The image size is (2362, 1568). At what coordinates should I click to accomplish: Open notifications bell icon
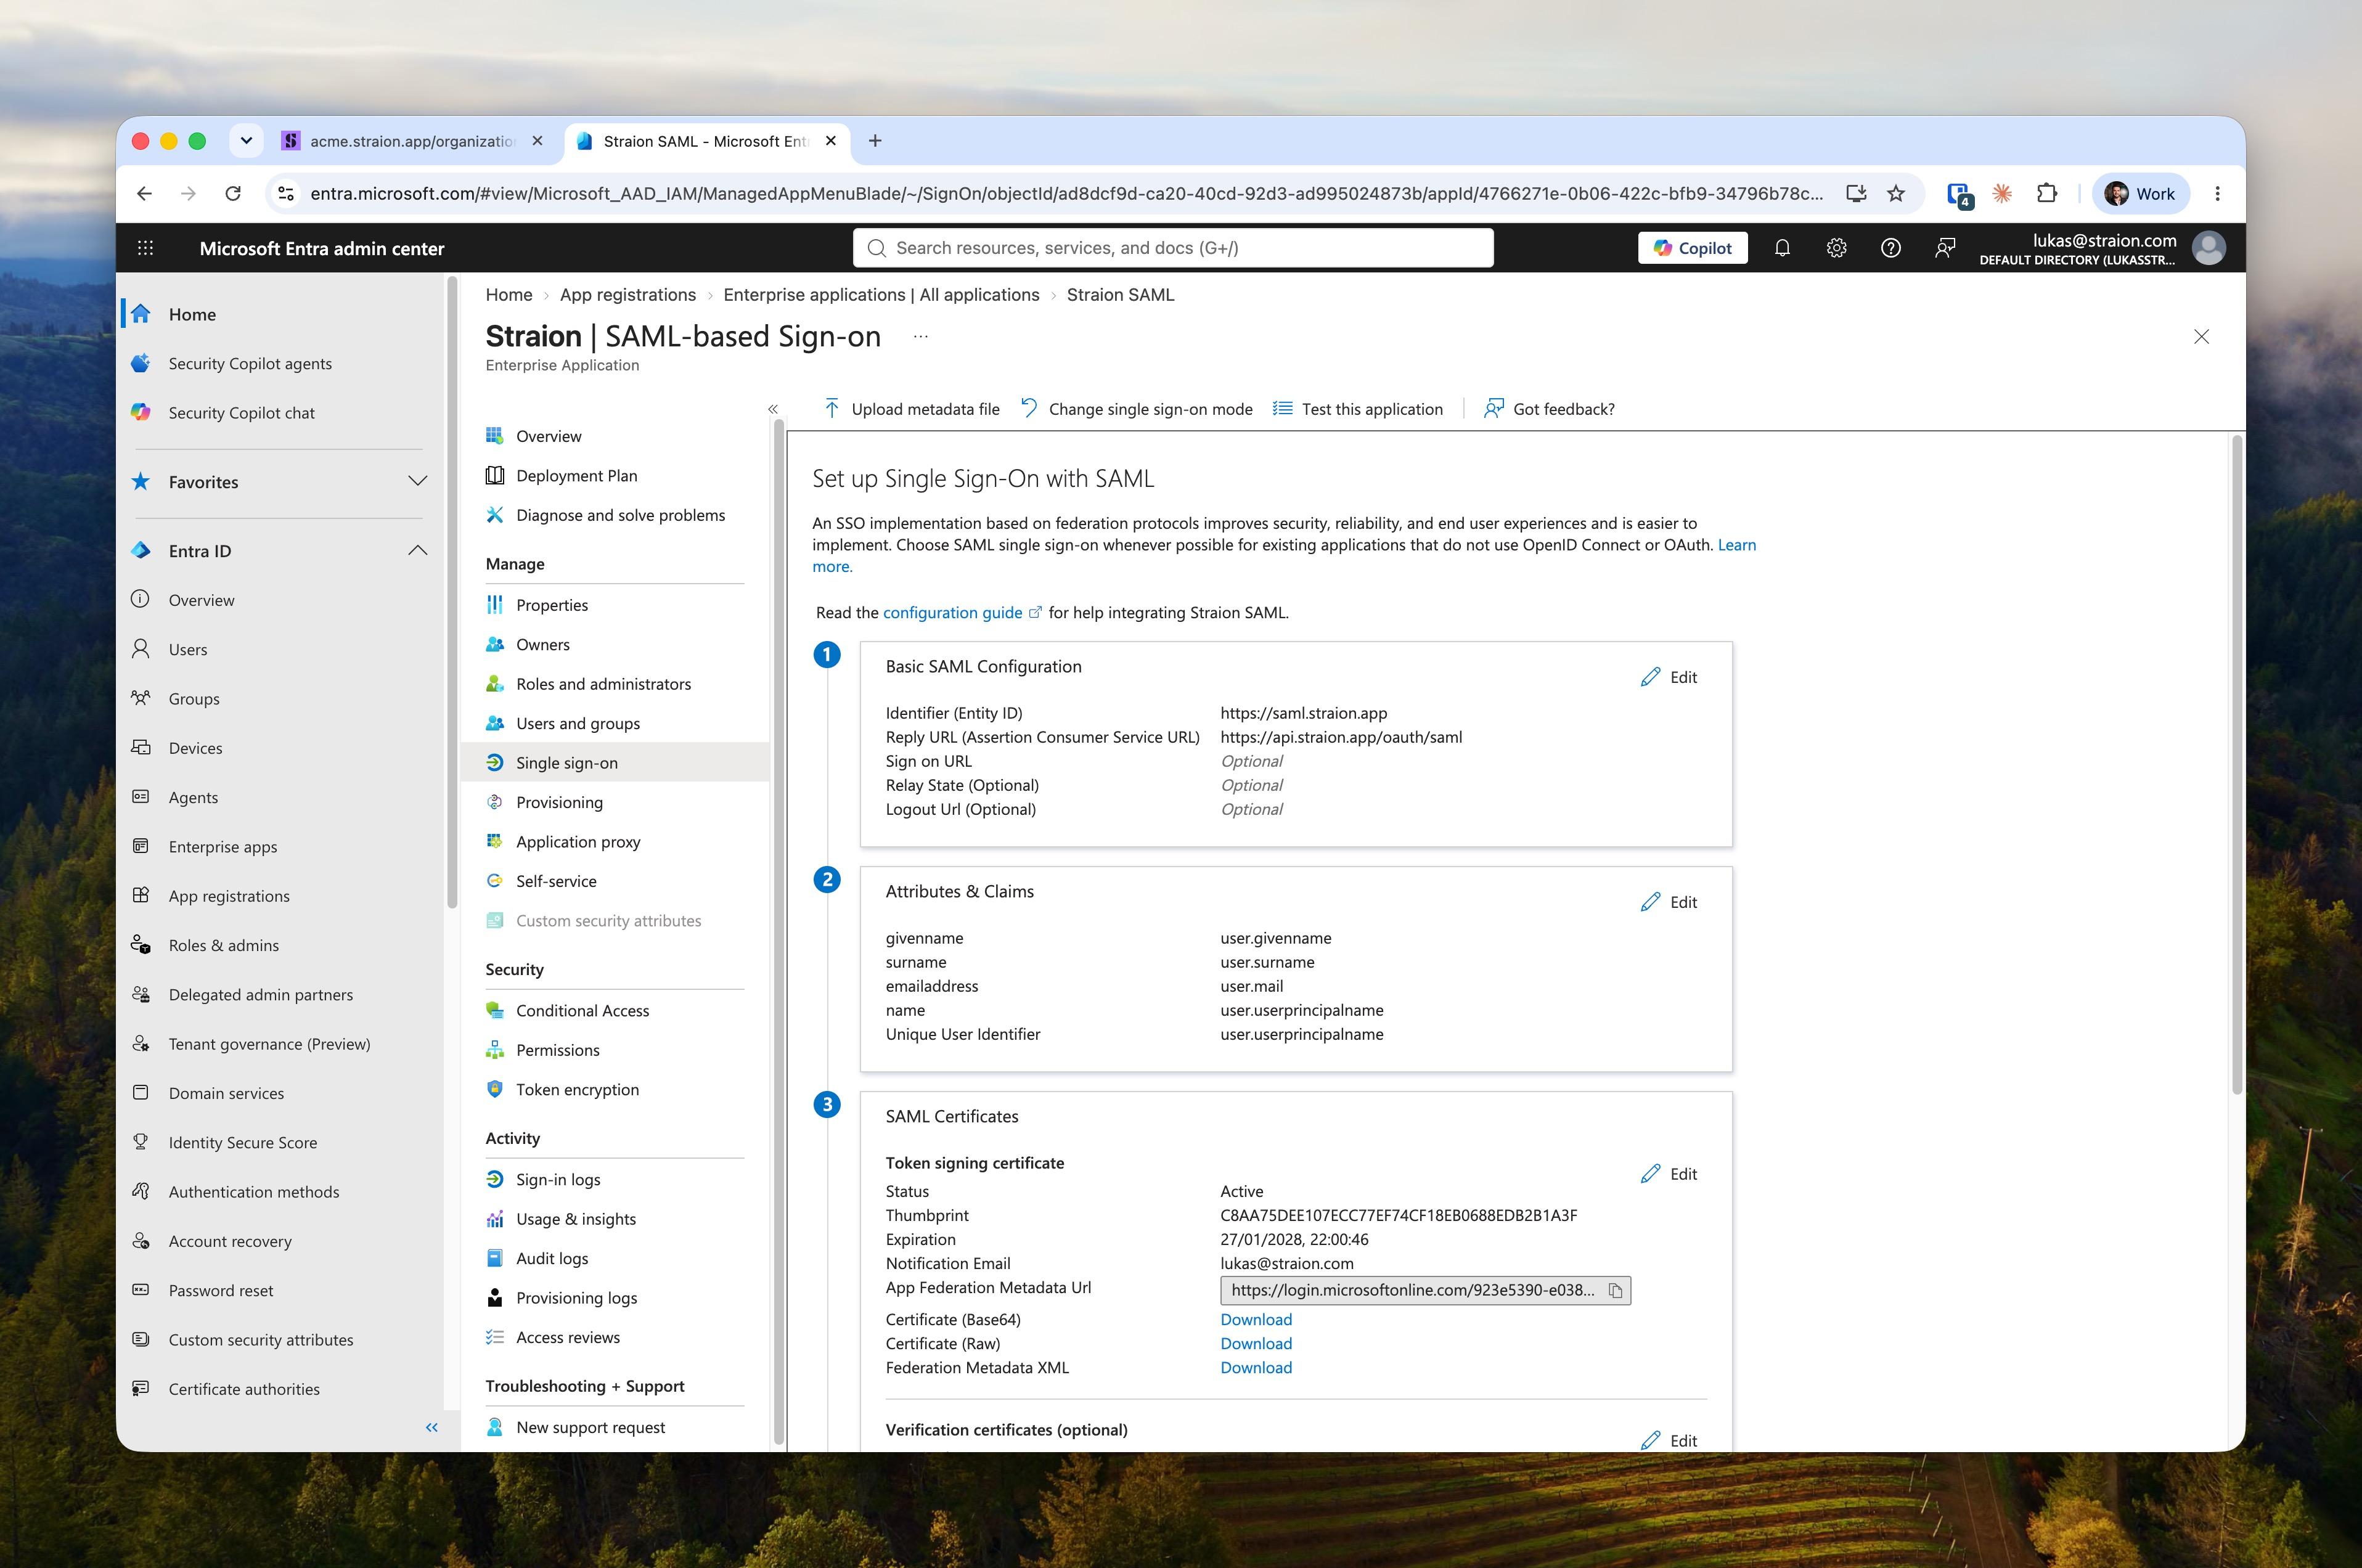pyautogui.click(x=1782, y=248)
